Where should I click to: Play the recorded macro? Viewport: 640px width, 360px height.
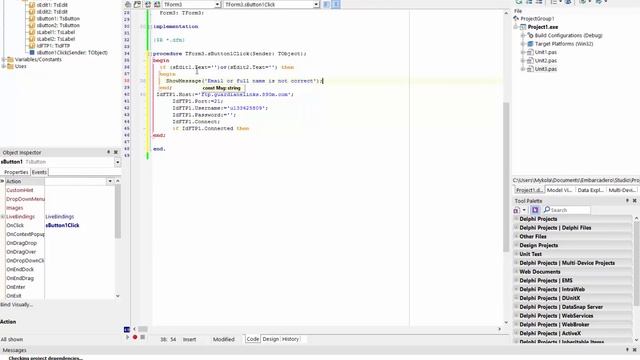click(127, 337)
